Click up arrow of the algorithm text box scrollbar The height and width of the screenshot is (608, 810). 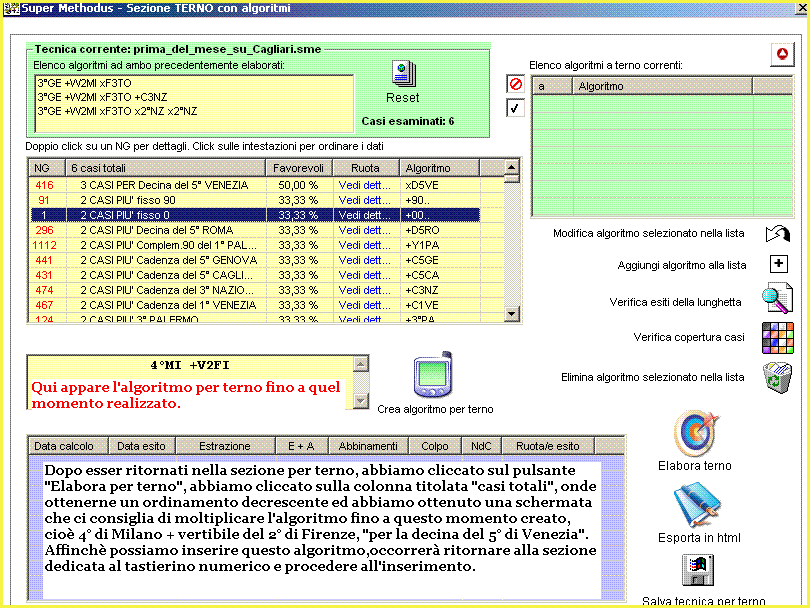tap(361, 364)
